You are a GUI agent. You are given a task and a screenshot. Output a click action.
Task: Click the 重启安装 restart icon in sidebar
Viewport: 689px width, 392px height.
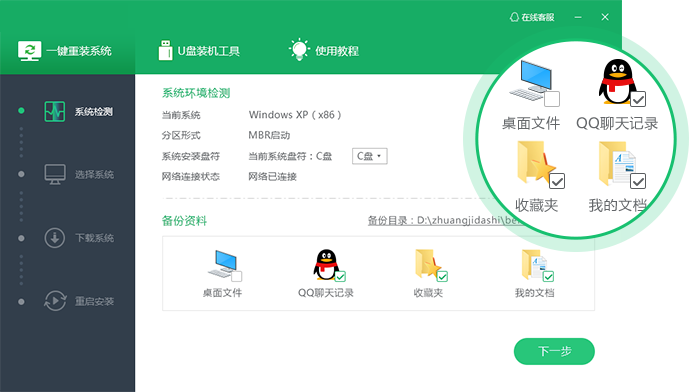[x=55, y=301]
